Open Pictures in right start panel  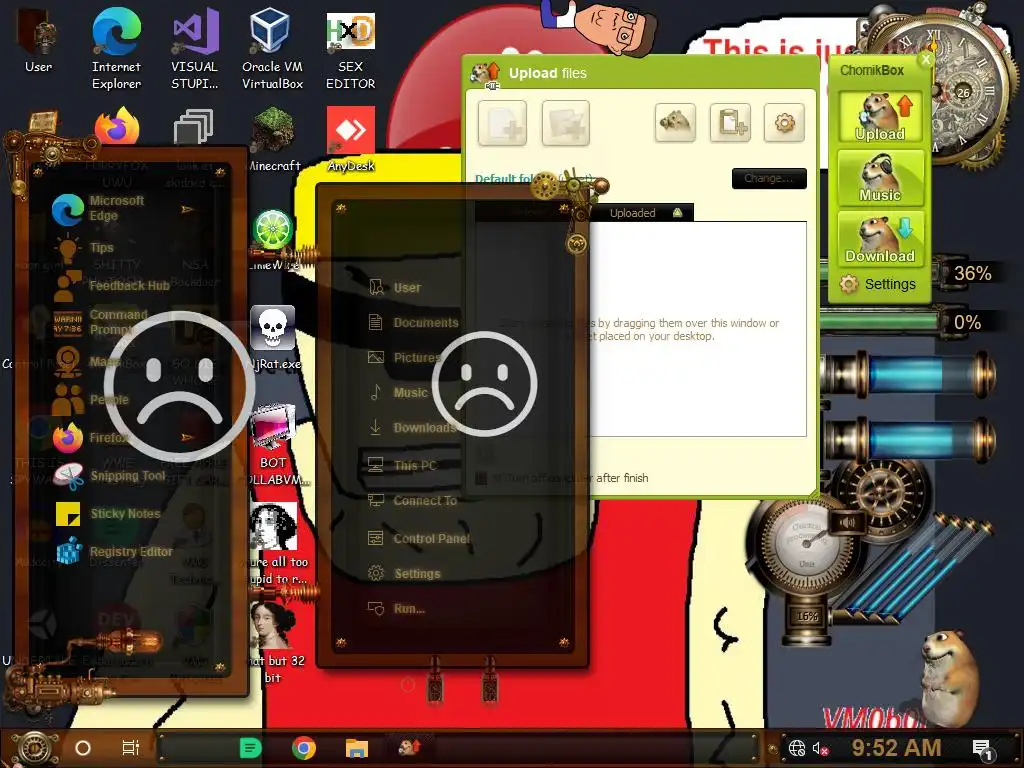(x=405, y=357)
